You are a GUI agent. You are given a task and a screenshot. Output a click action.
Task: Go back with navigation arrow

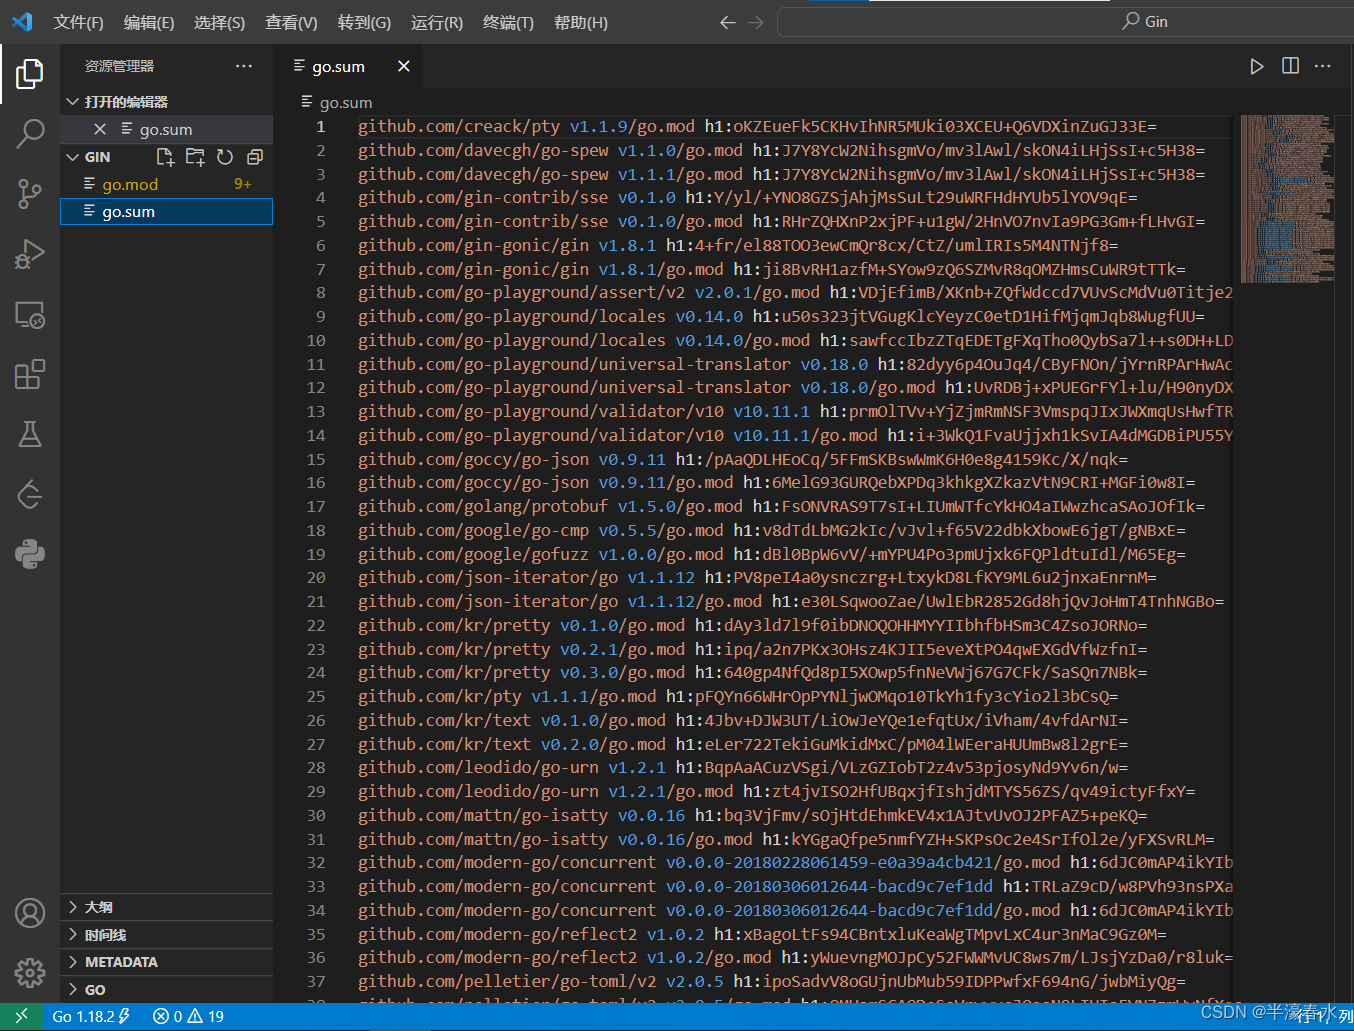coord(728,22)
